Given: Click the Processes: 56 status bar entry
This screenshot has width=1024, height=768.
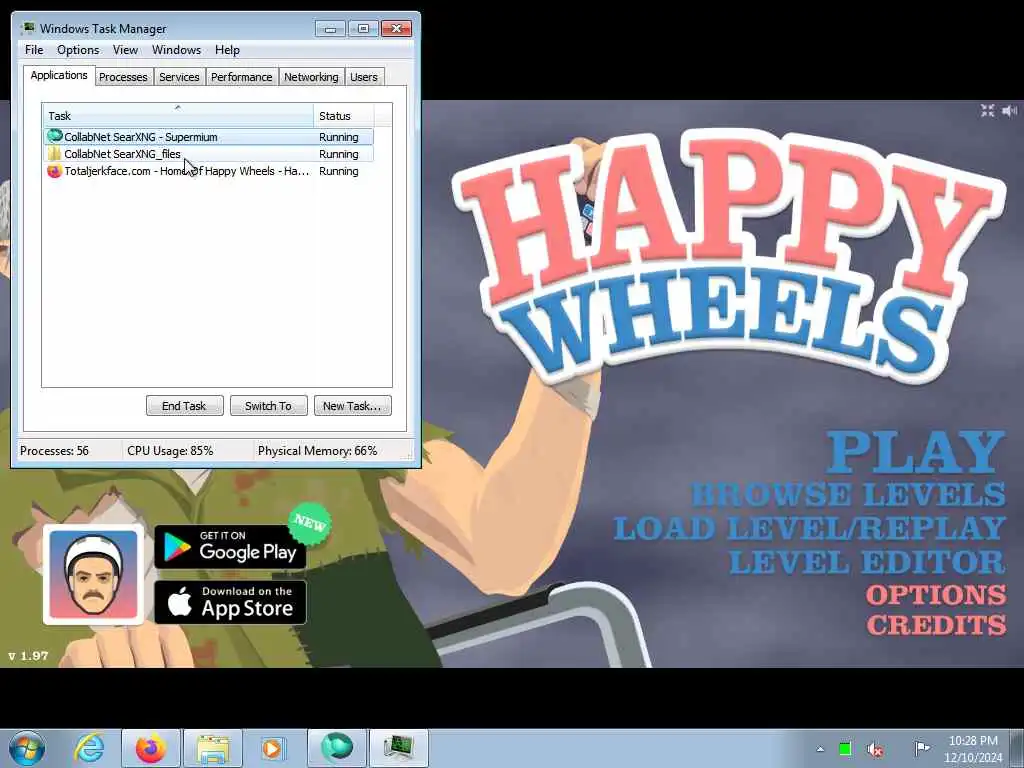Looking at the screenshot, I should 55,451.
